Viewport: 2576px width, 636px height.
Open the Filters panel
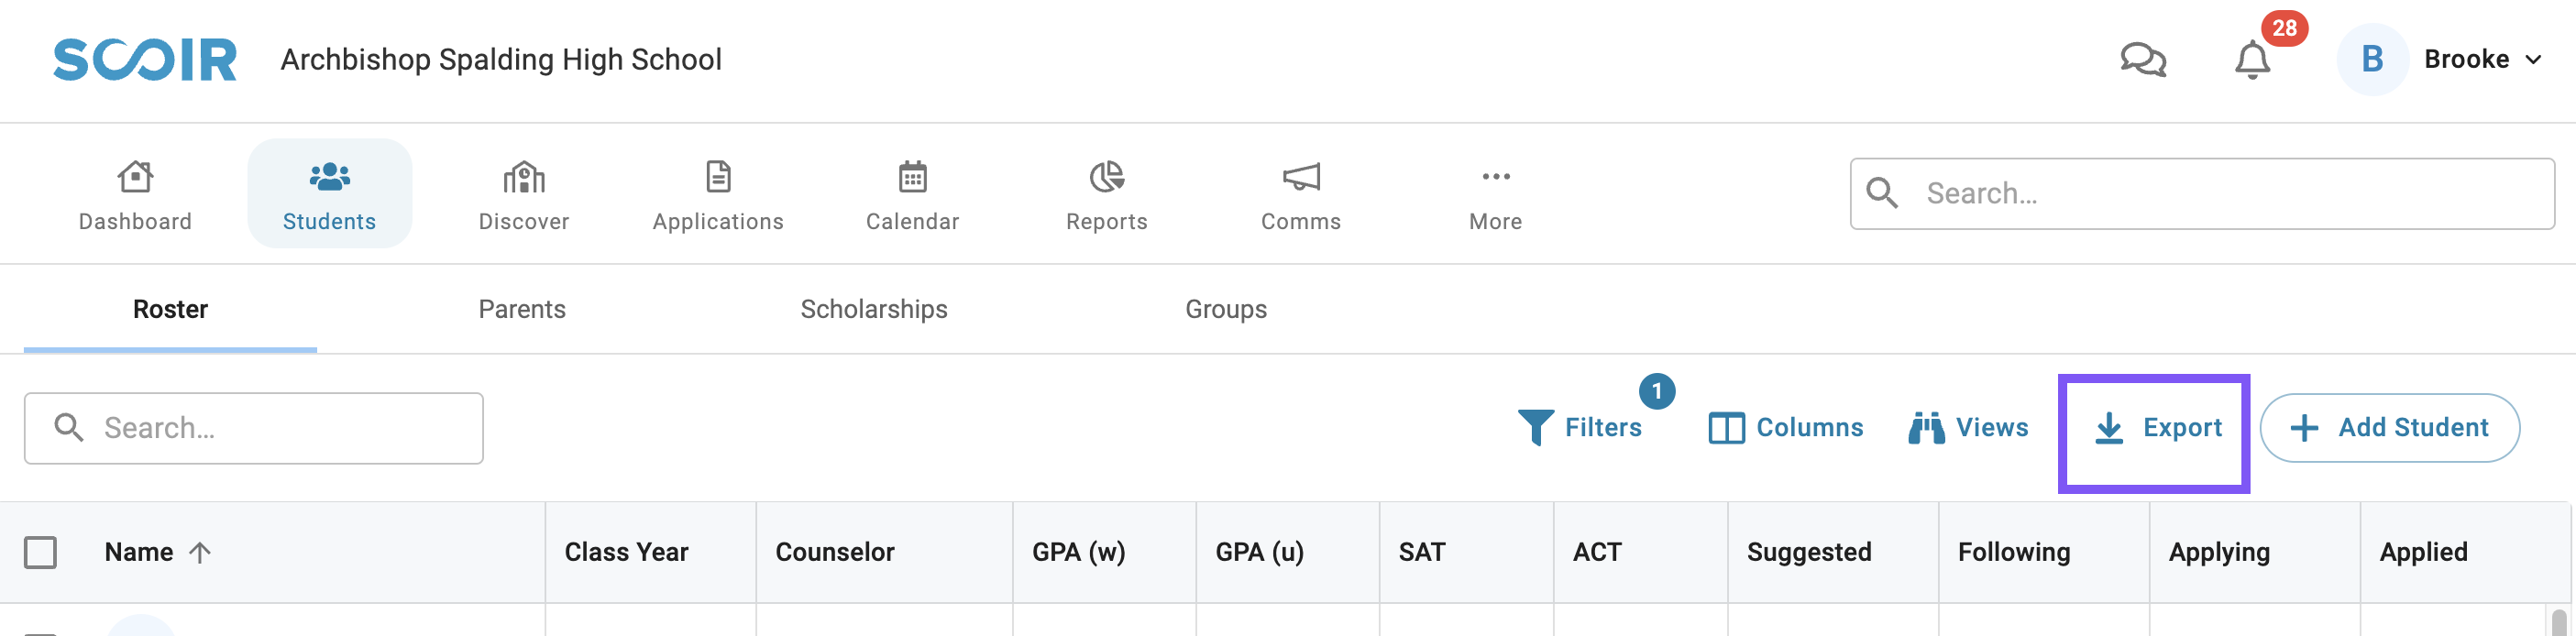[x=1580, y=427]
